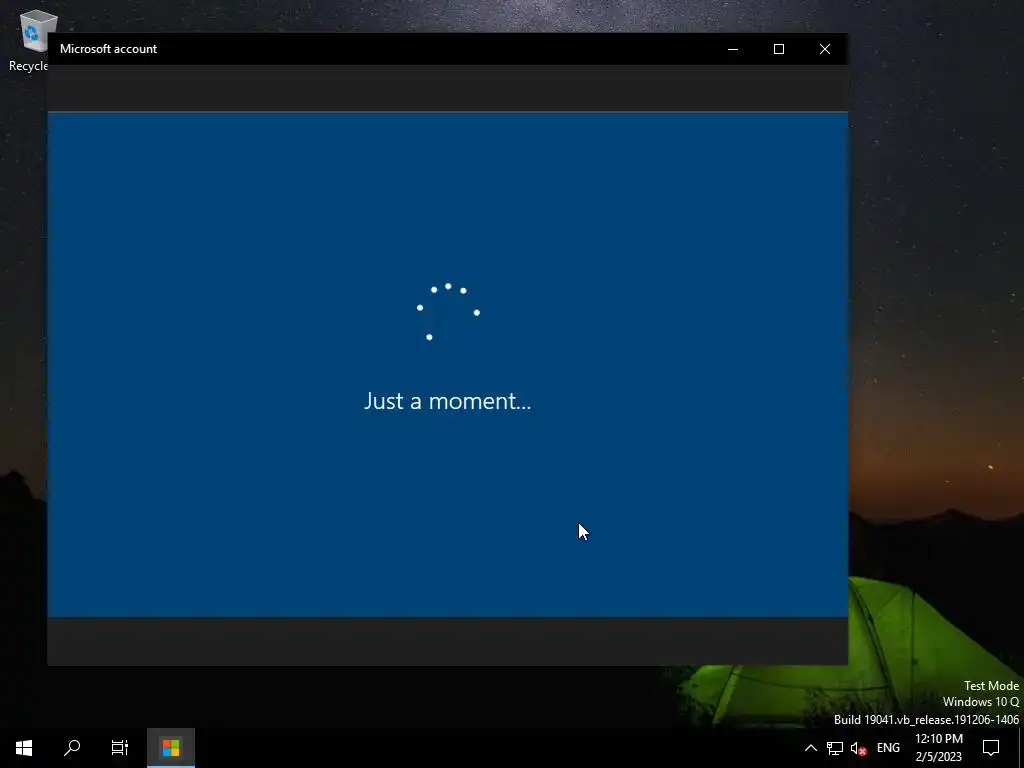Open the Action Center notifications icon

[991, 748]
